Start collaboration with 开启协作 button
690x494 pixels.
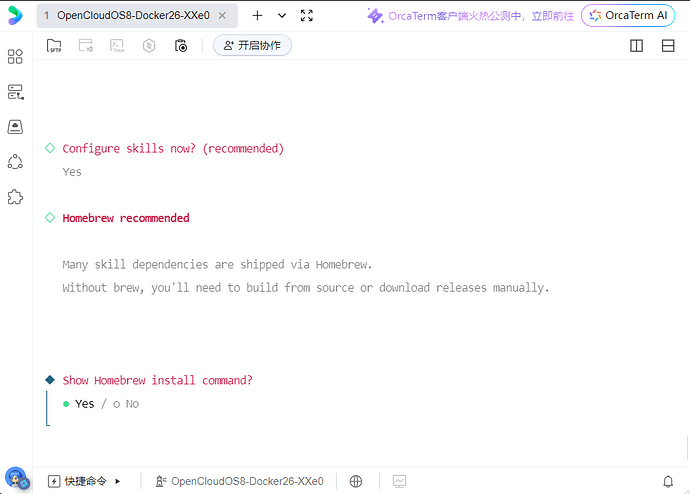point(253,45)
